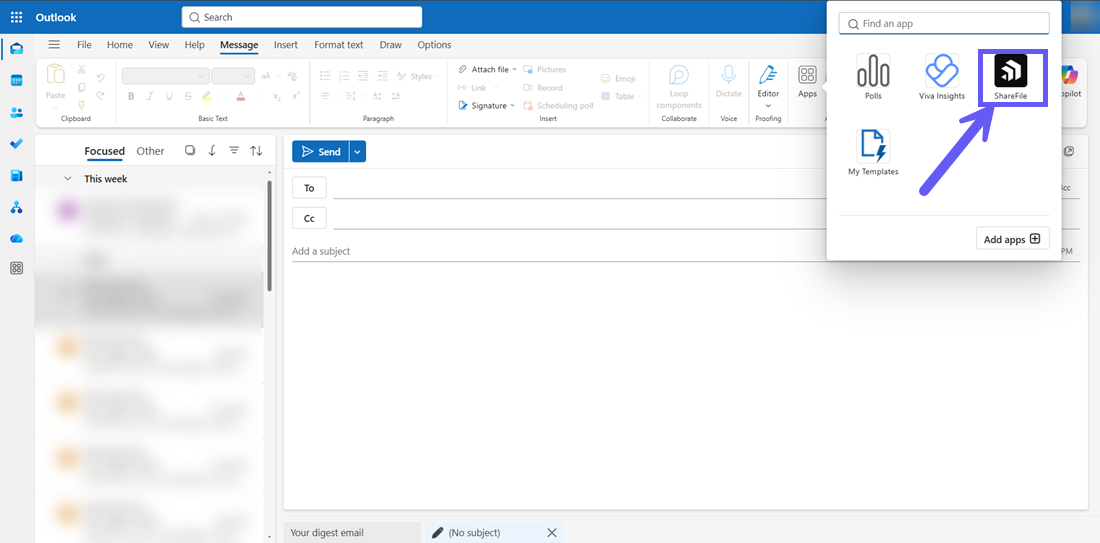
Task: Switch to the Format text tab
Action: (x=339, y=44)
